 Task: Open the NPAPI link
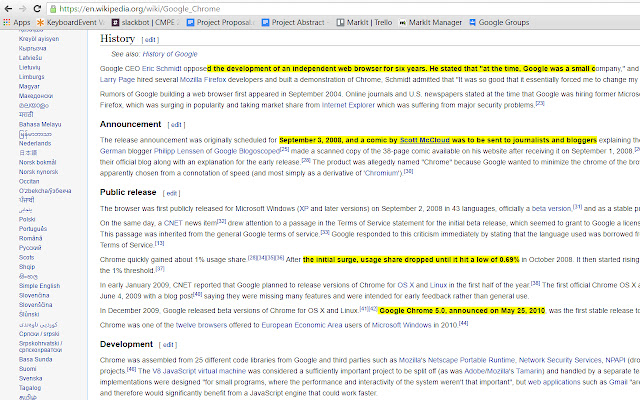coord(616,360)
